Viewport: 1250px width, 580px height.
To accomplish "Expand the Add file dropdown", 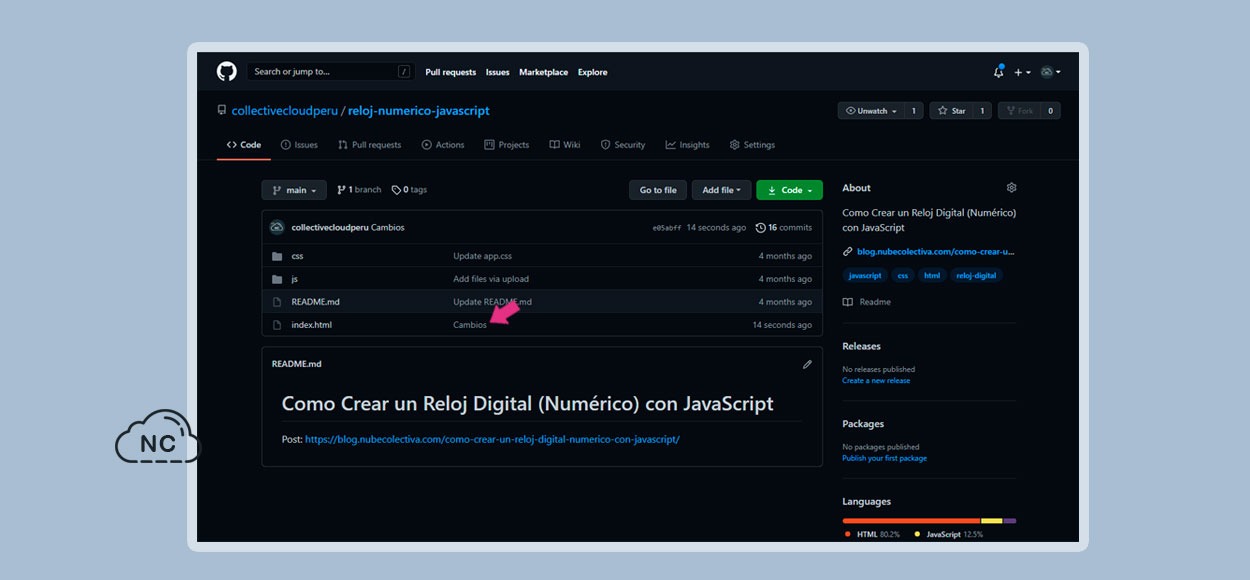I will click(722, 190).
